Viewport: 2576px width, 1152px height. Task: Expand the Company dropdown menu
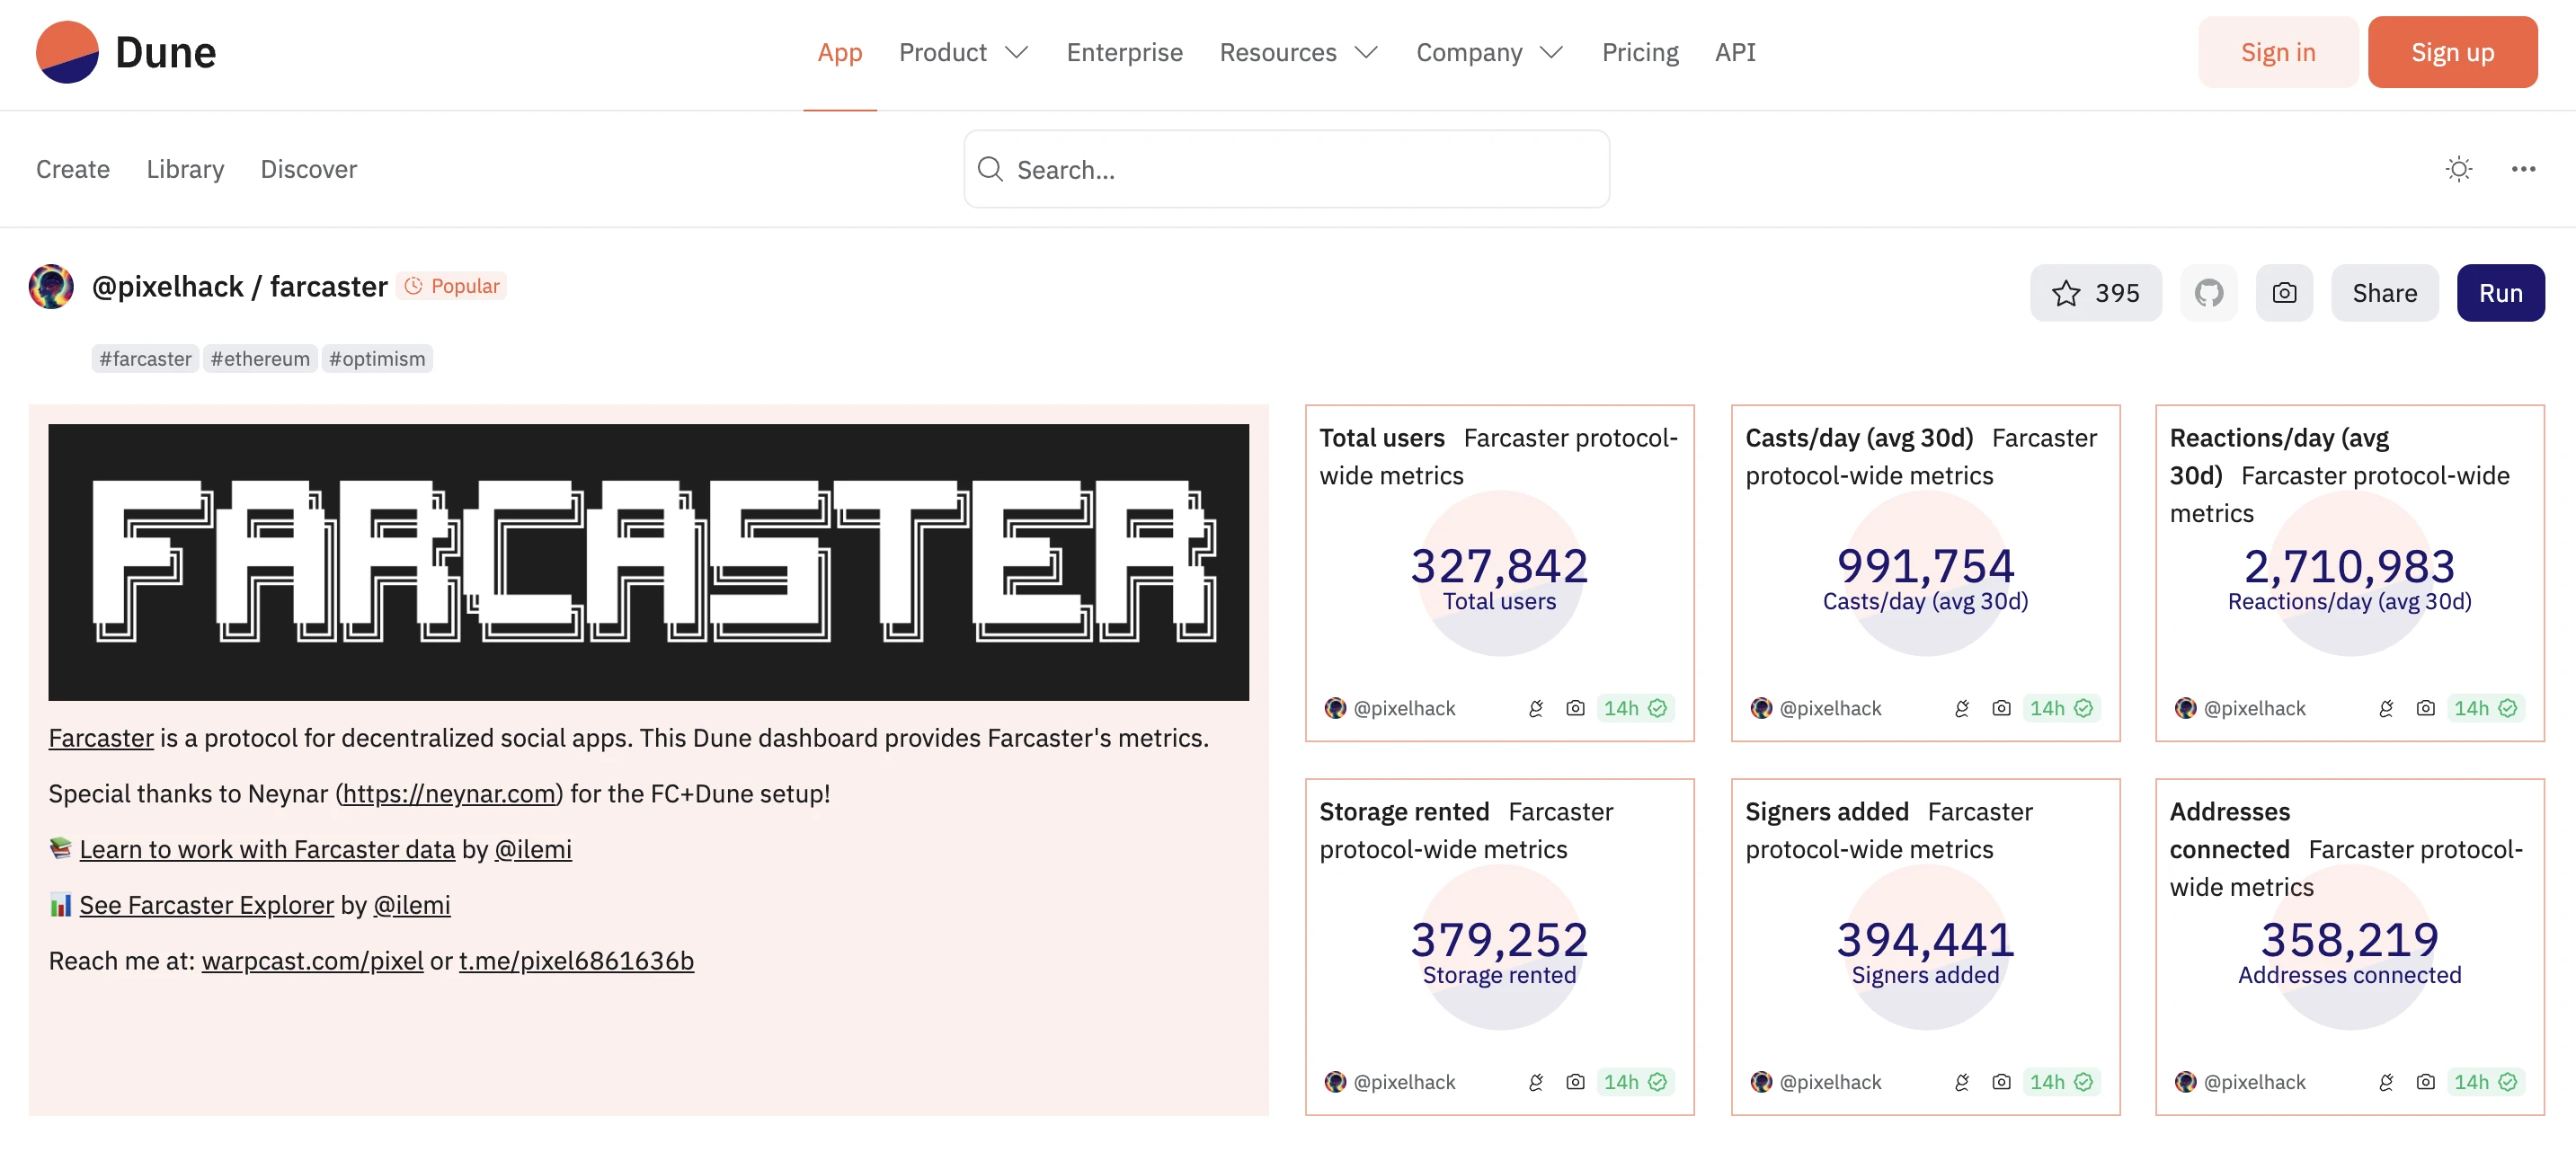coord(1487,51)
